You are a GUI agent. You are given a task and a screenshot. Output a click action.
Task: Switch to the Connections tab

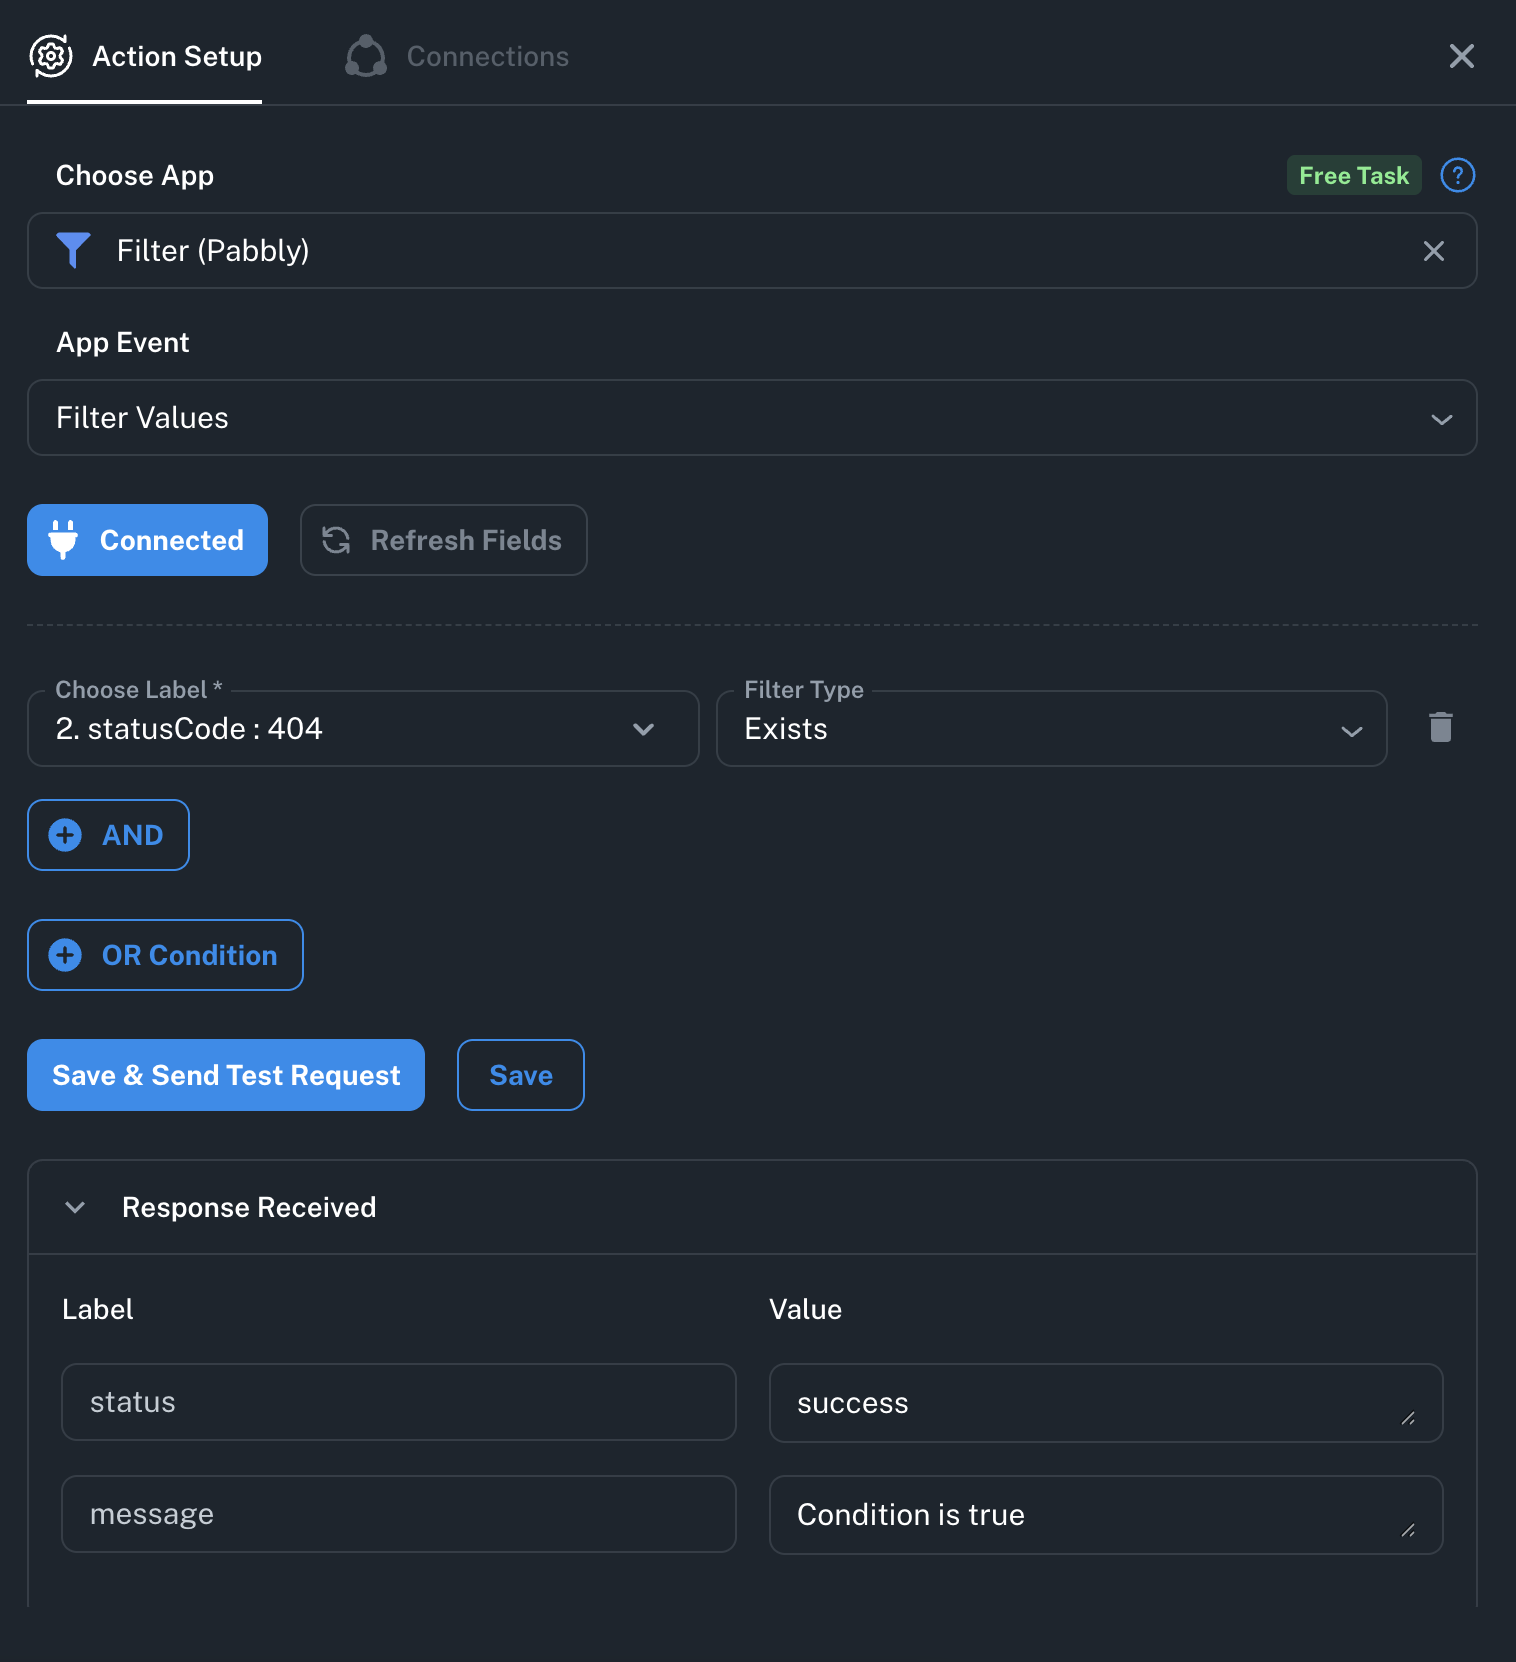487,57
